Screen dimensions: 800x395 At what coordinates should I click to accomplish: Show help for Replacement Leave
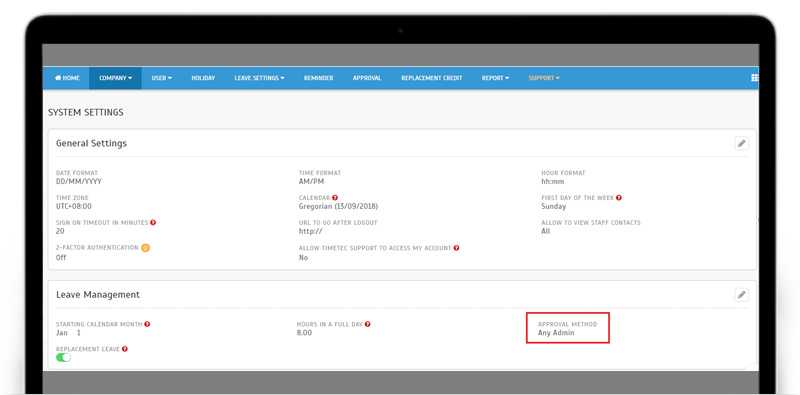pos(124,349)
